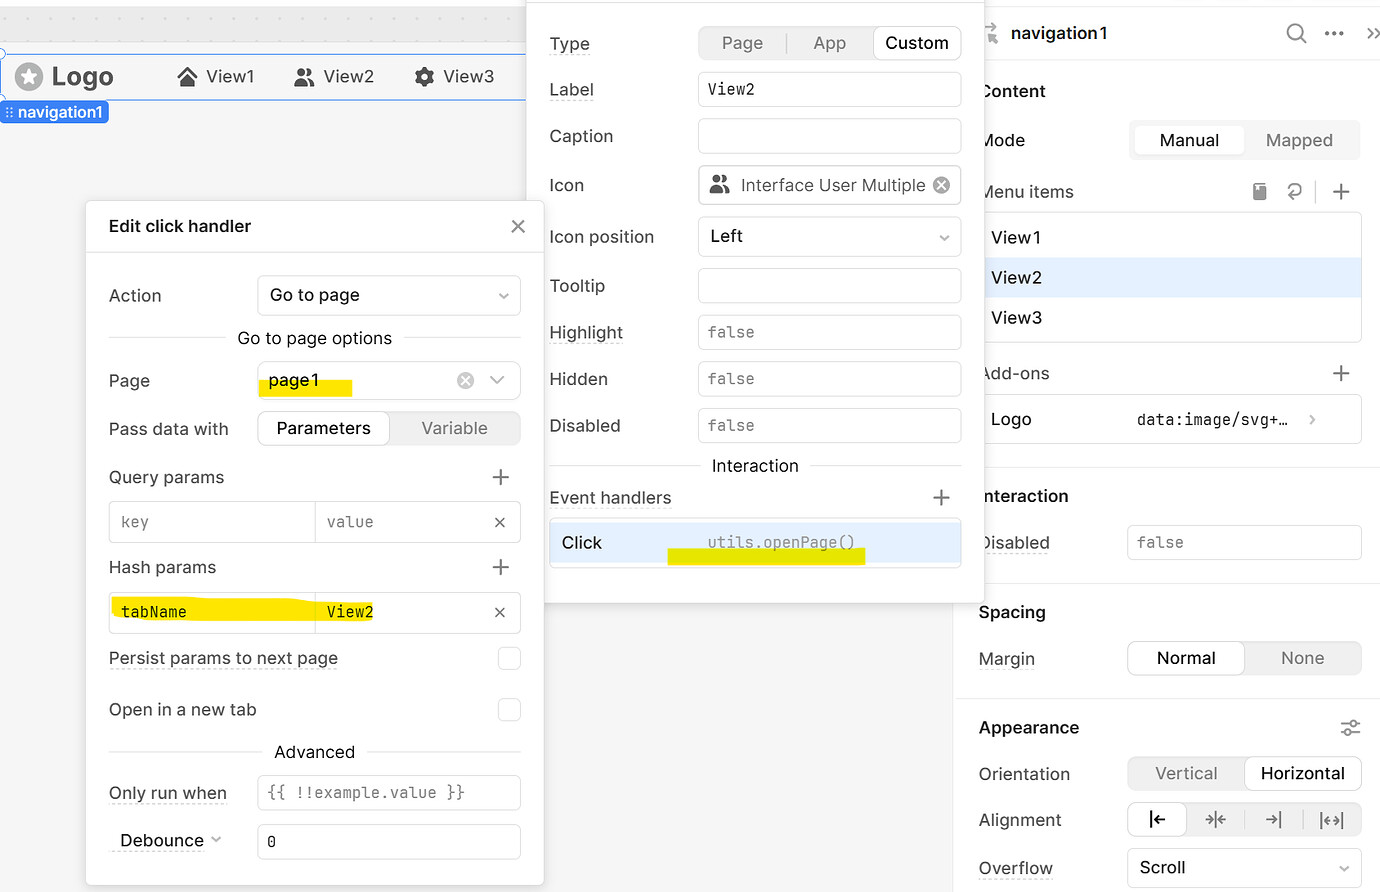Switch Type to the Page tab
The image size is (1380, 892).
[742, 43]
